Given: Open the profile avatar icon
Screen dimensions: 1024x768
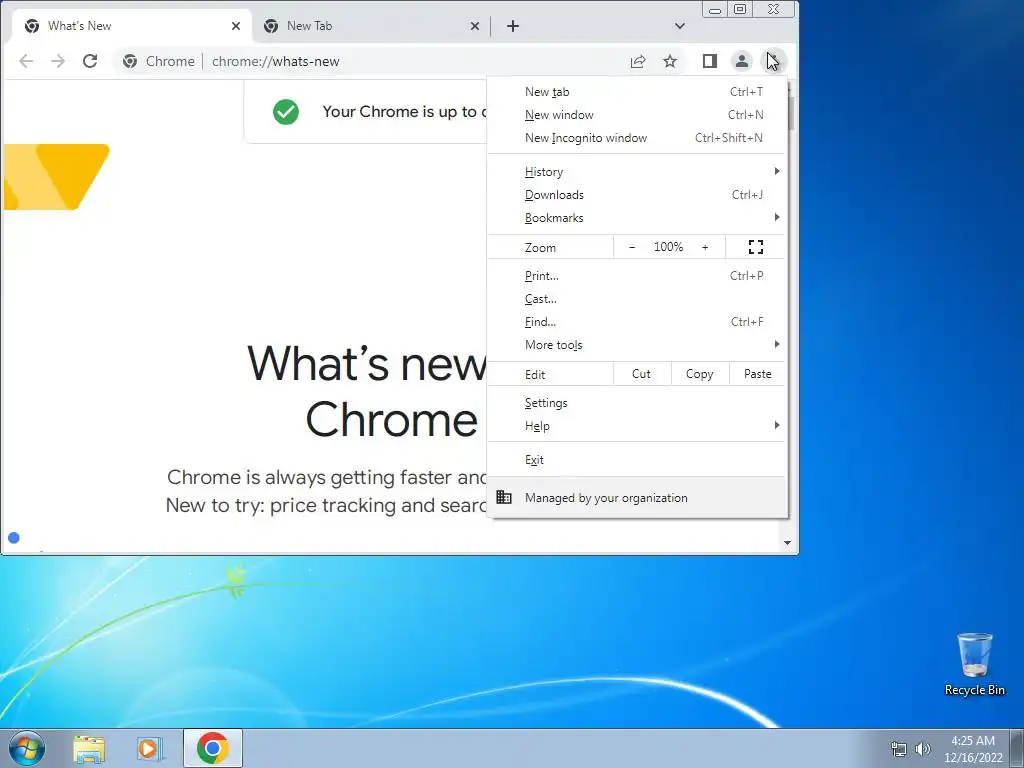Looking at the screenshot, I should (x=742, y=61).
